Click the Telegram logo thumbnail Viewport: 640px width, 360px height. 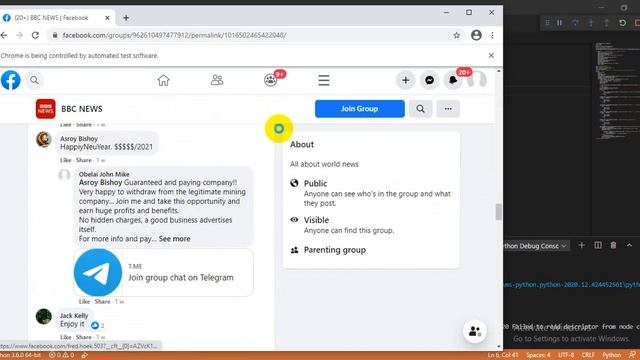98,272
